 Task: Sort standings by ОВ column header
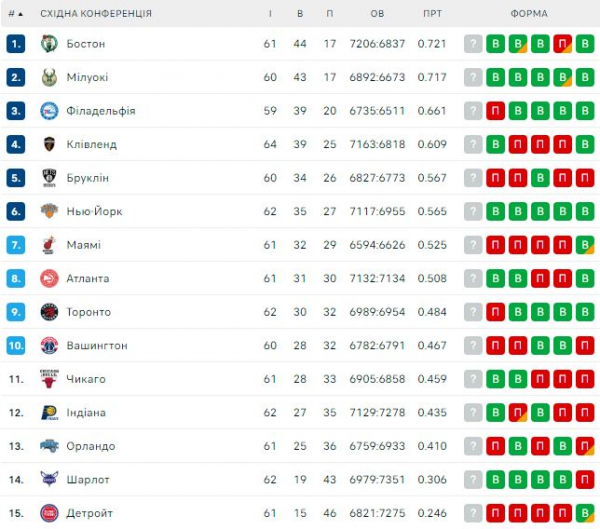377,14
